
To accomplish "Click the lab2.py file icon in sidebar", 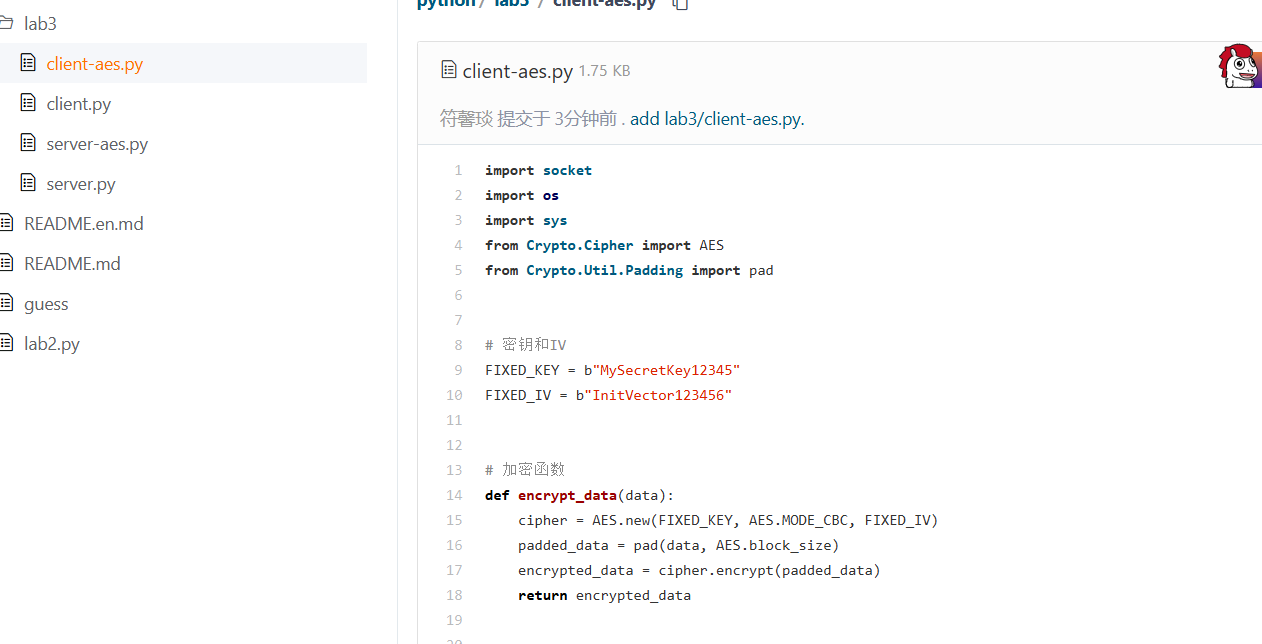I will (x=6, y=343).
